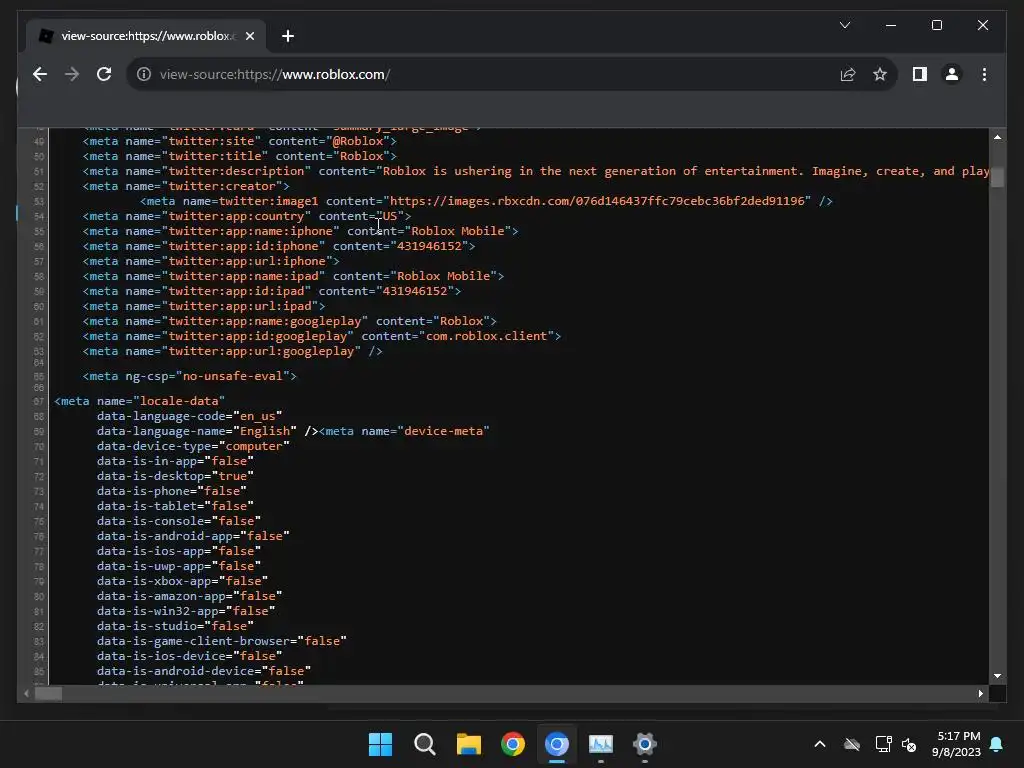Image resolution: width=1024 pixels, height=768 pixels.
Task: Open the browser side panel
Action: coord(920,74)
